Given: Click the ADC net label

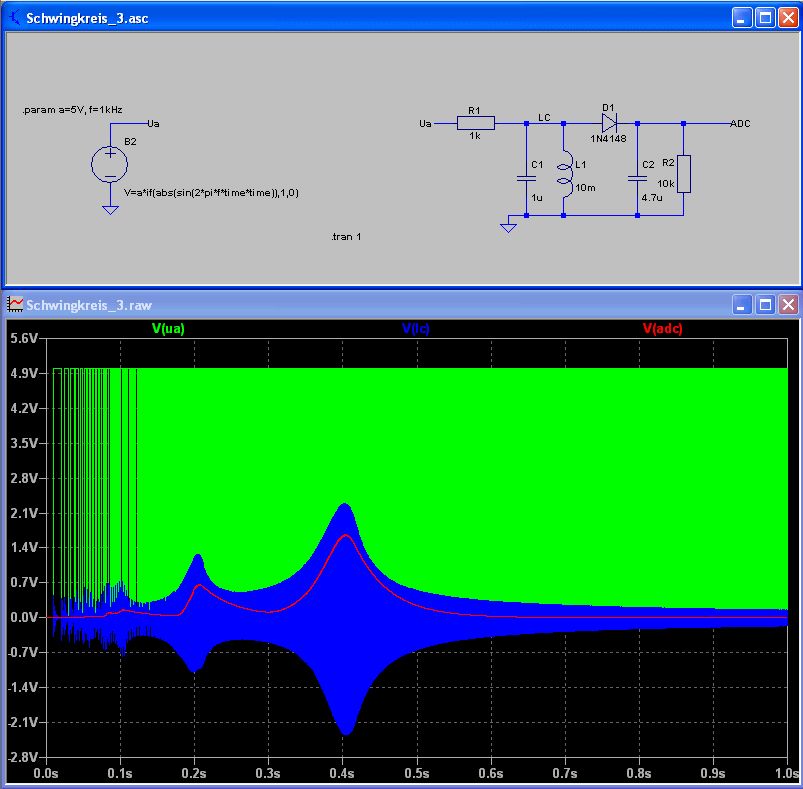Looking at the screenshot, I should [740, 124].
